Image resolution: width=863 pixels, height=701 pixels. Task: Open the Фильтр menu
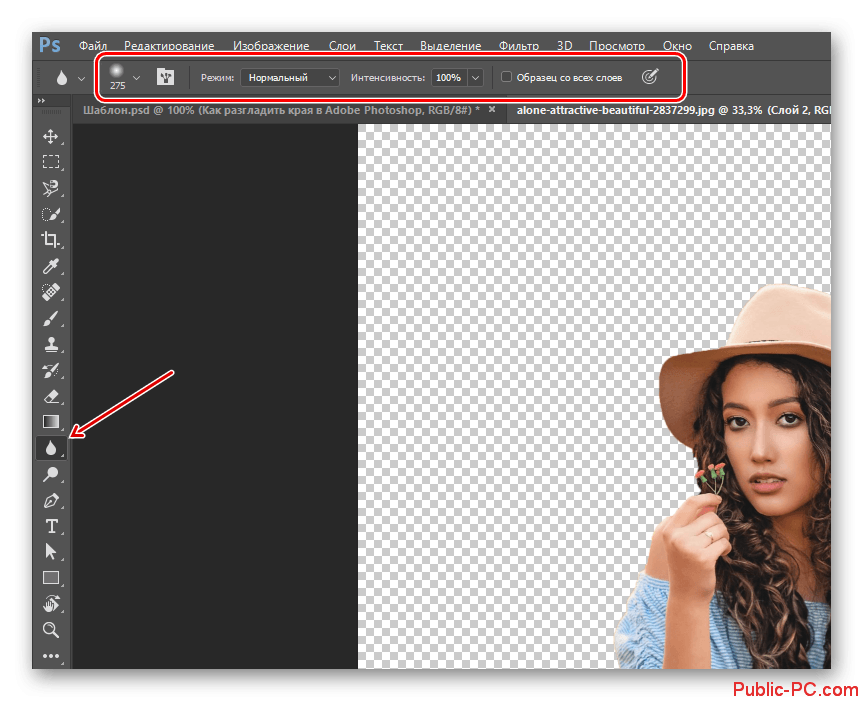[x=519, y=46]
